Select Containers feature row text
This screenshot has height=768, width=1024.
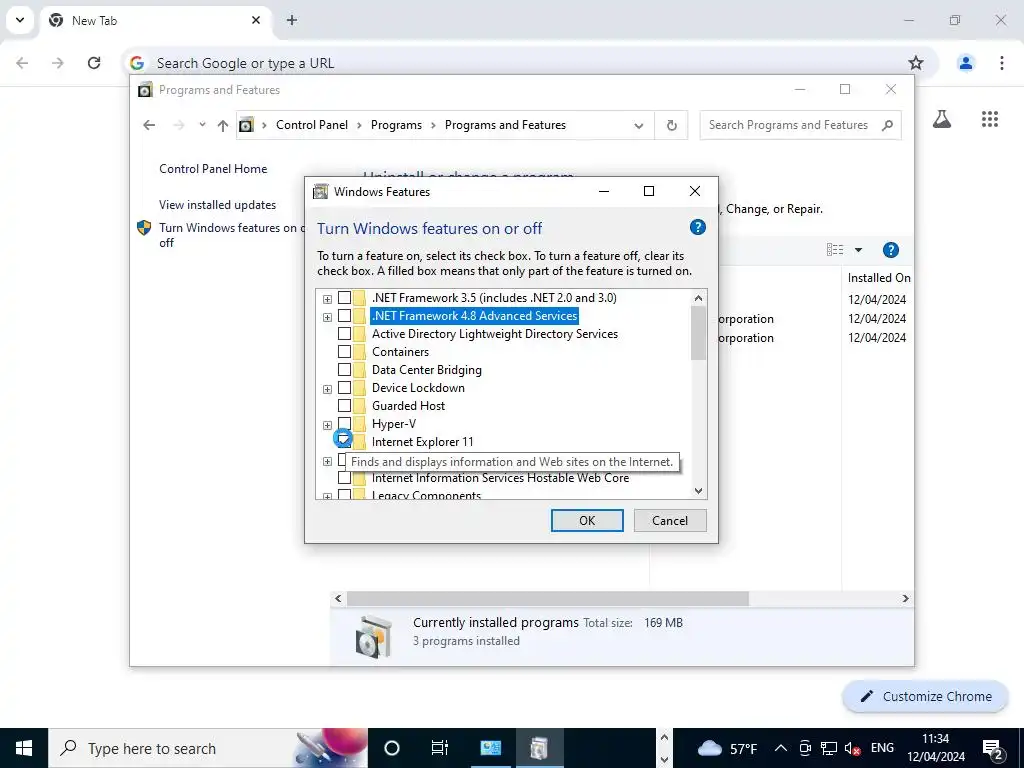(x=400, y=352)
